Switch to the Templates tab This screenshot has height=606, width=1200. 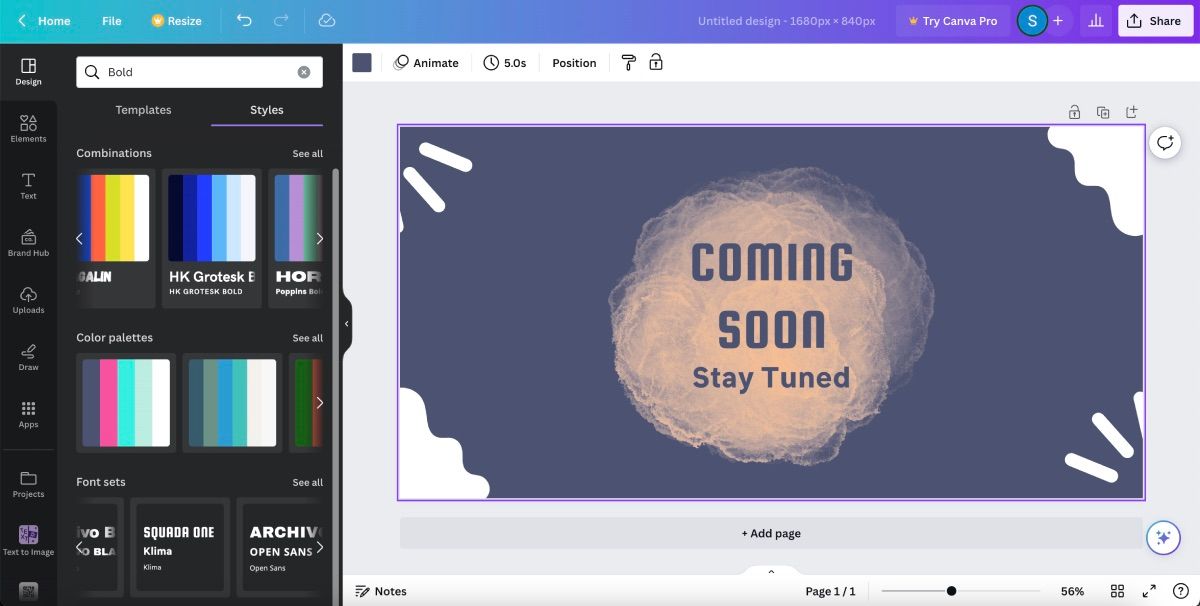pyautogui.click(x=142, y=110)
